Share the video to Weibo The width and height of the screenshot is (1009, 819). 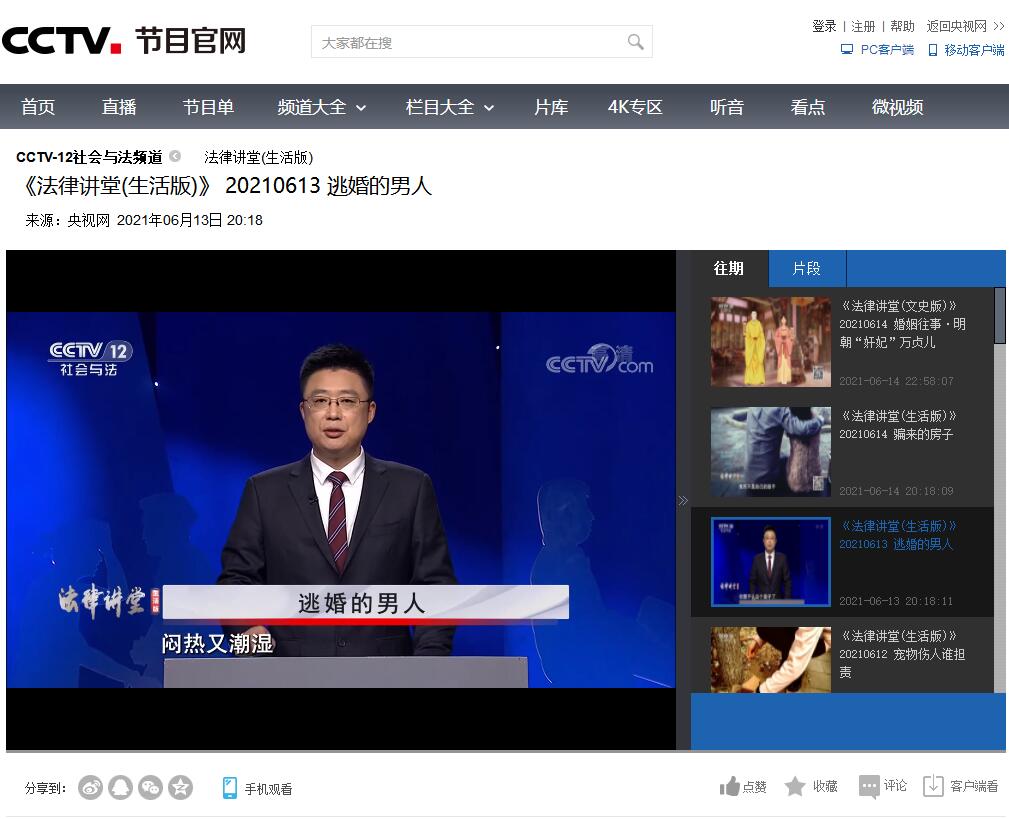tap(91, 788)
